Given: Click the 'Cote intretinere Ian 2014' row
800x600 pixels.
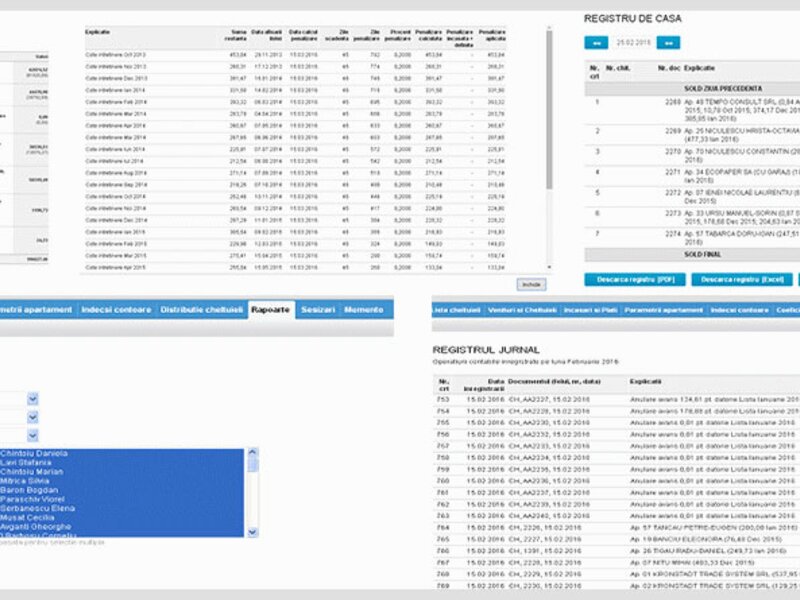Looking at the screenshot, I should coord(295,90).
